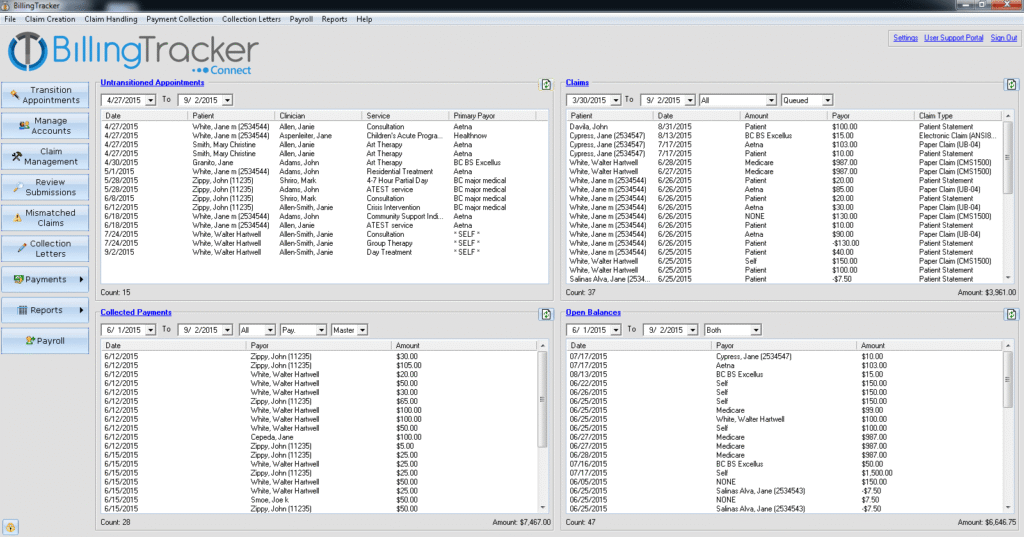
Task: Sort Collected Payments by Amount column
Action: point(464,346)
